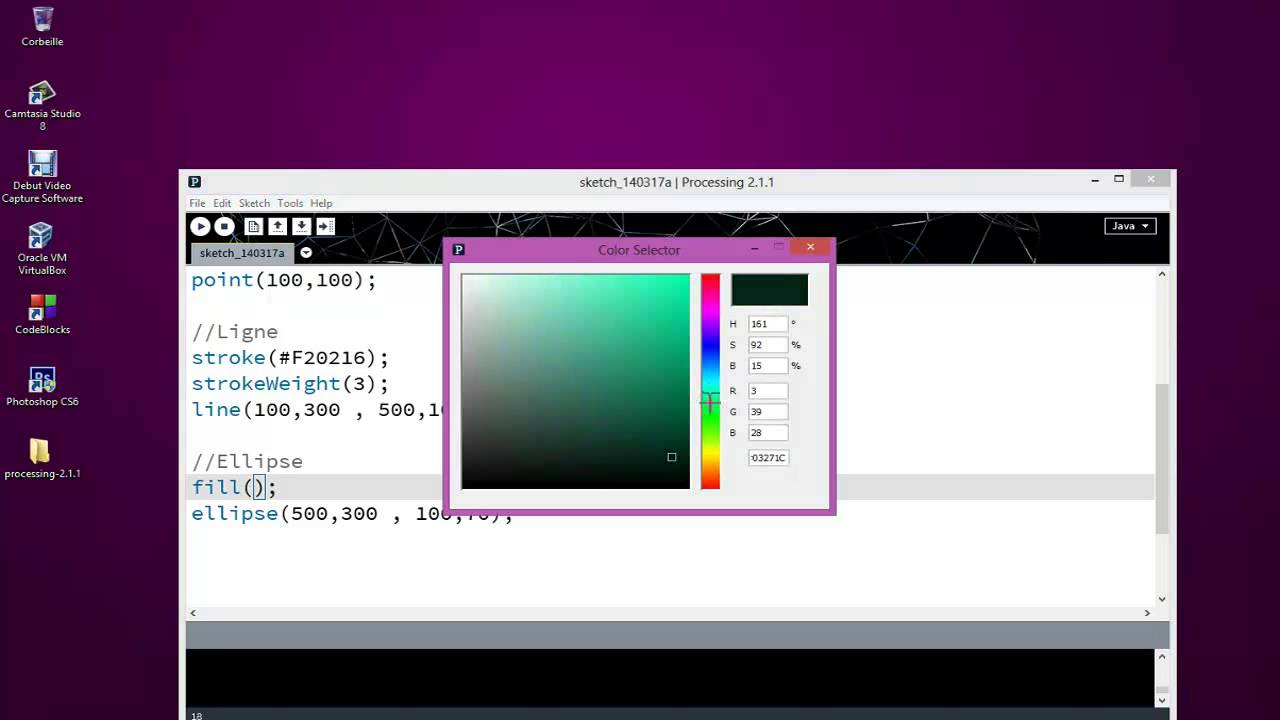The width and height of the screenshot is (1280, 720).
Task: Open the Edit menu
Action: [x=222, y=203]
